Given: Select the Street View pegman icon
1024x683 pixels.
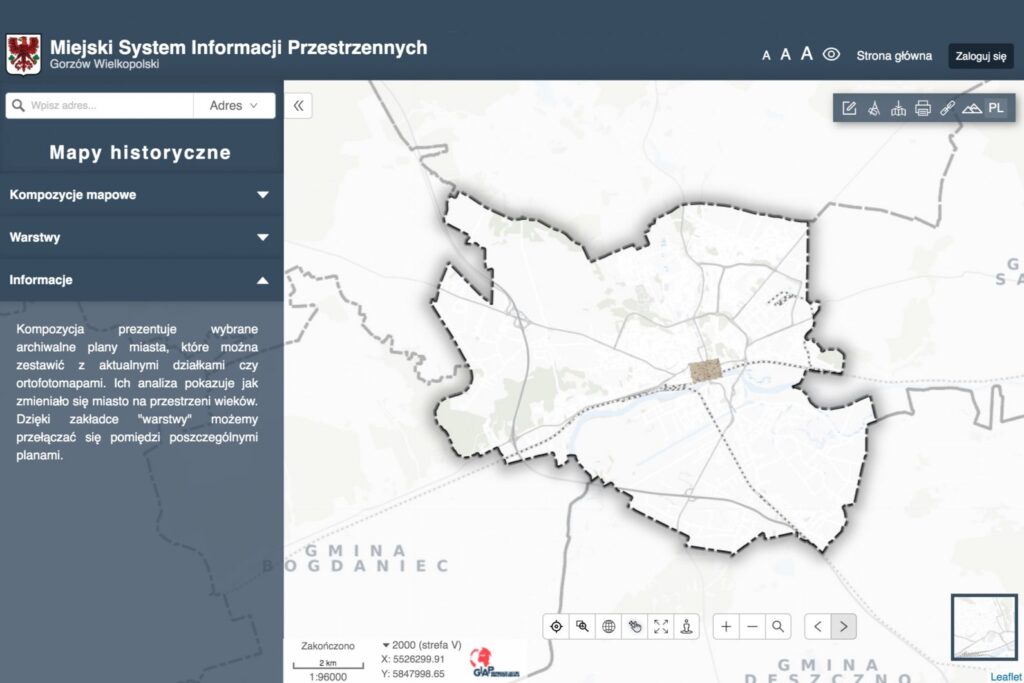Looking at the screenshot, I should pos(685,626).
